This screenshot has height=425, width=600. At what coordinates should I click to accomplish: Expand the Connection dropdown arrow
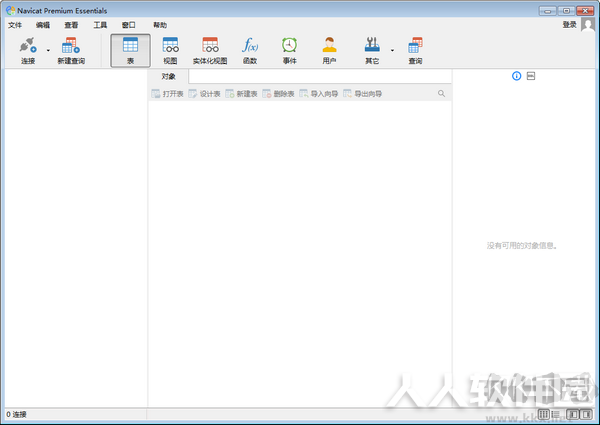tap(48, 50)
